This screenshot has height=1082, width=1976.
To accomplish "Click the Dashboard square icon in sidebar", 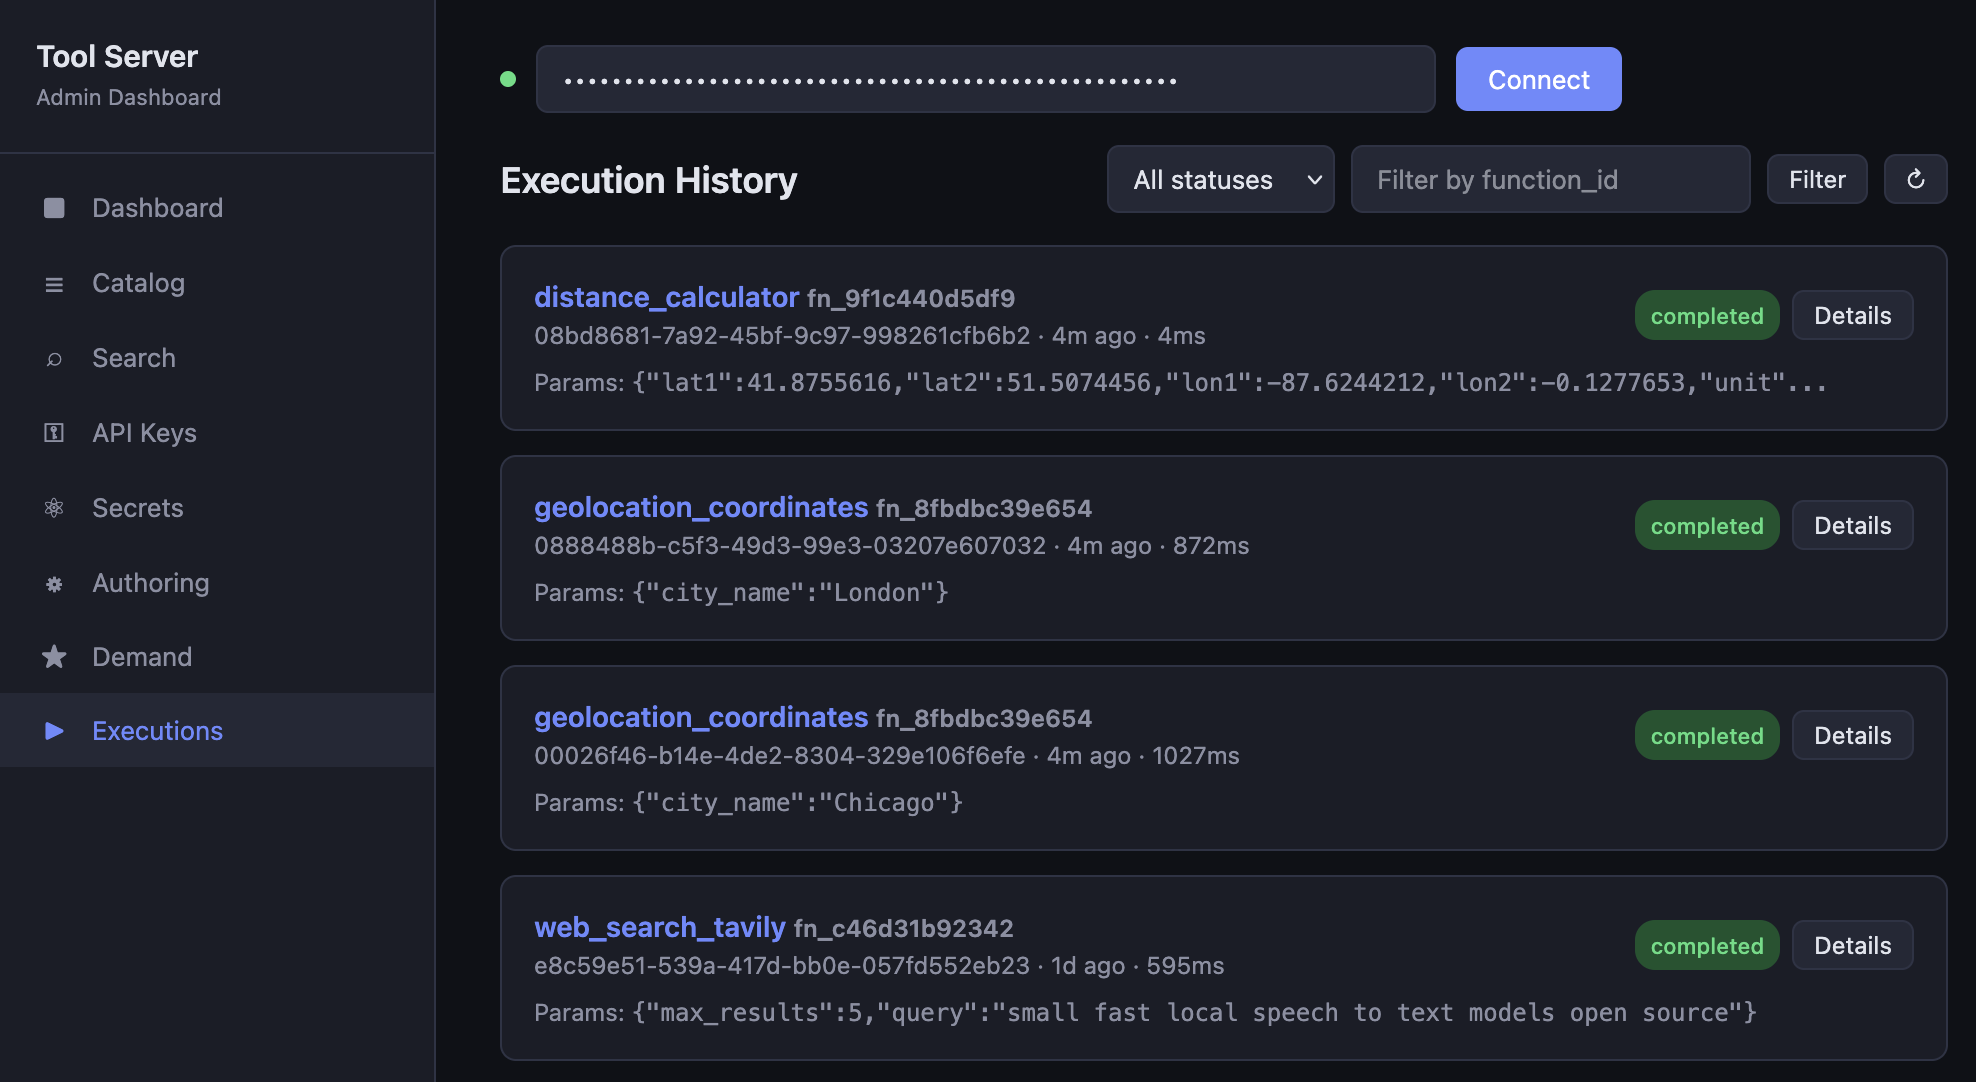I will point(54,208).
